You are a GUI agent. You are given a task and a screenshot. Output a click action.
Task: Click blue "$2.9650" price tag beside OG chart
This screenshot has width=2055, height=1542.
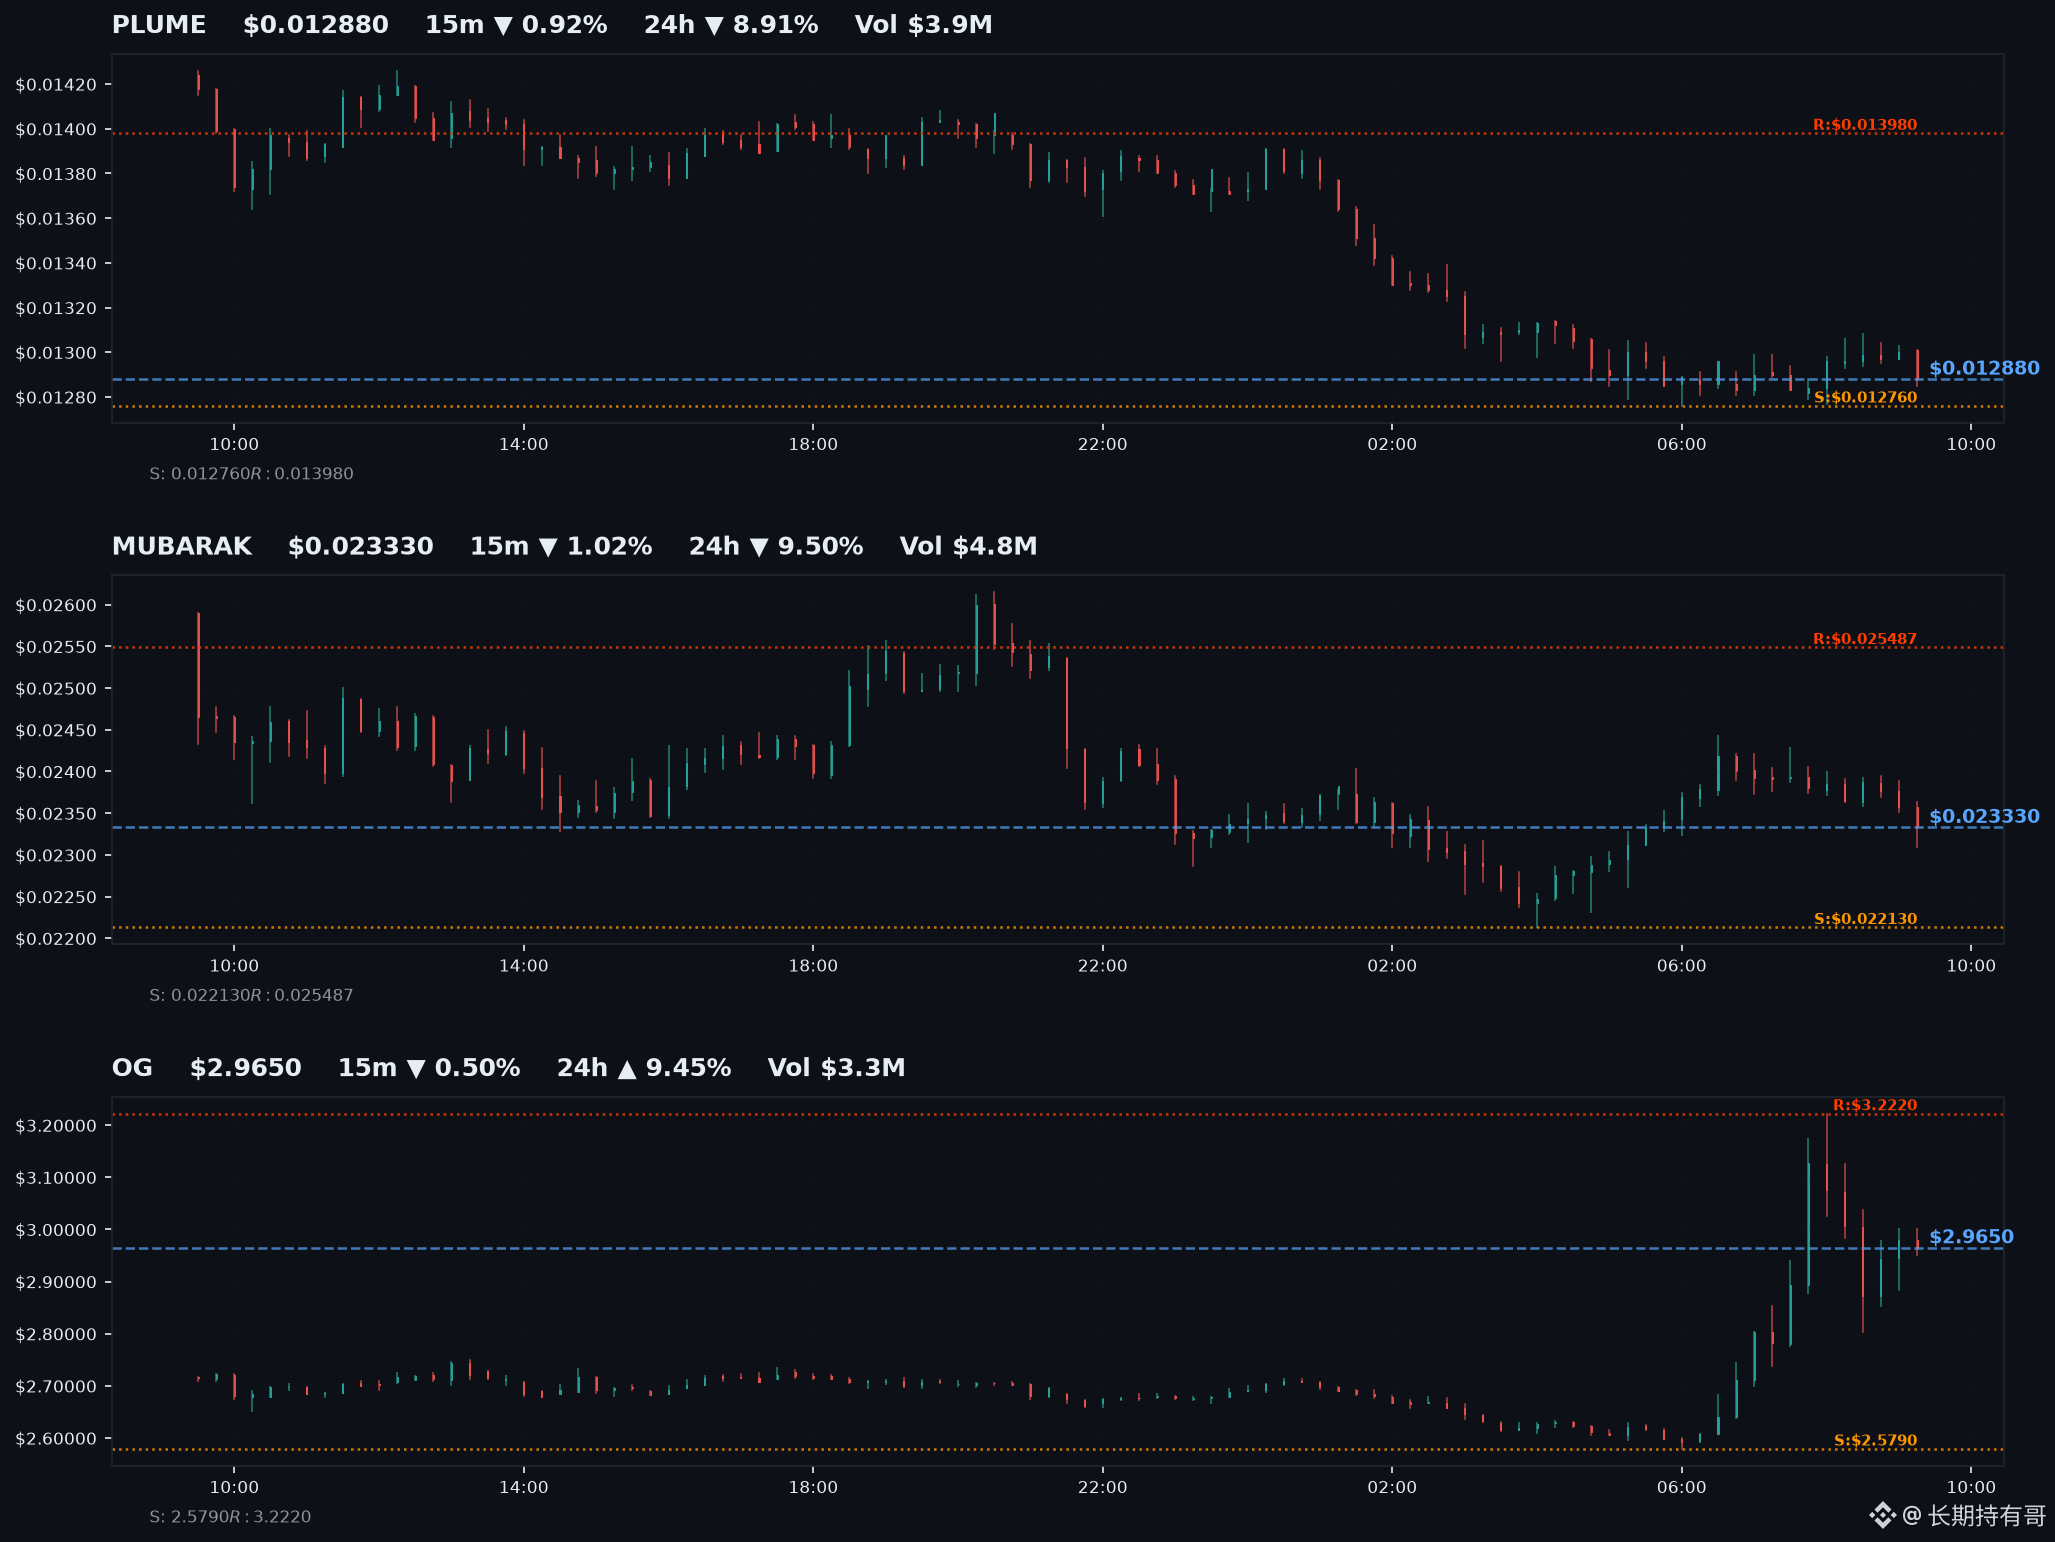click(x=1971, y=1237)
